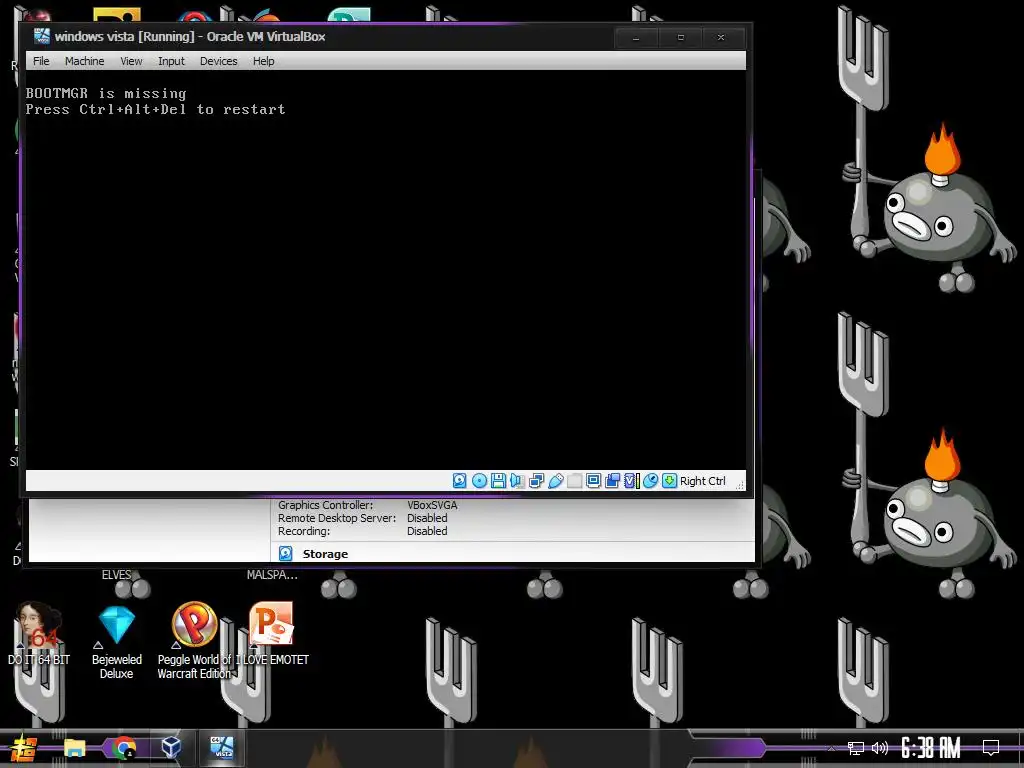This screenshot has width=1024, height=768.
Task: Open the audio indicator in the status bar
Action: pyautogui.click(x=517, y=481)
